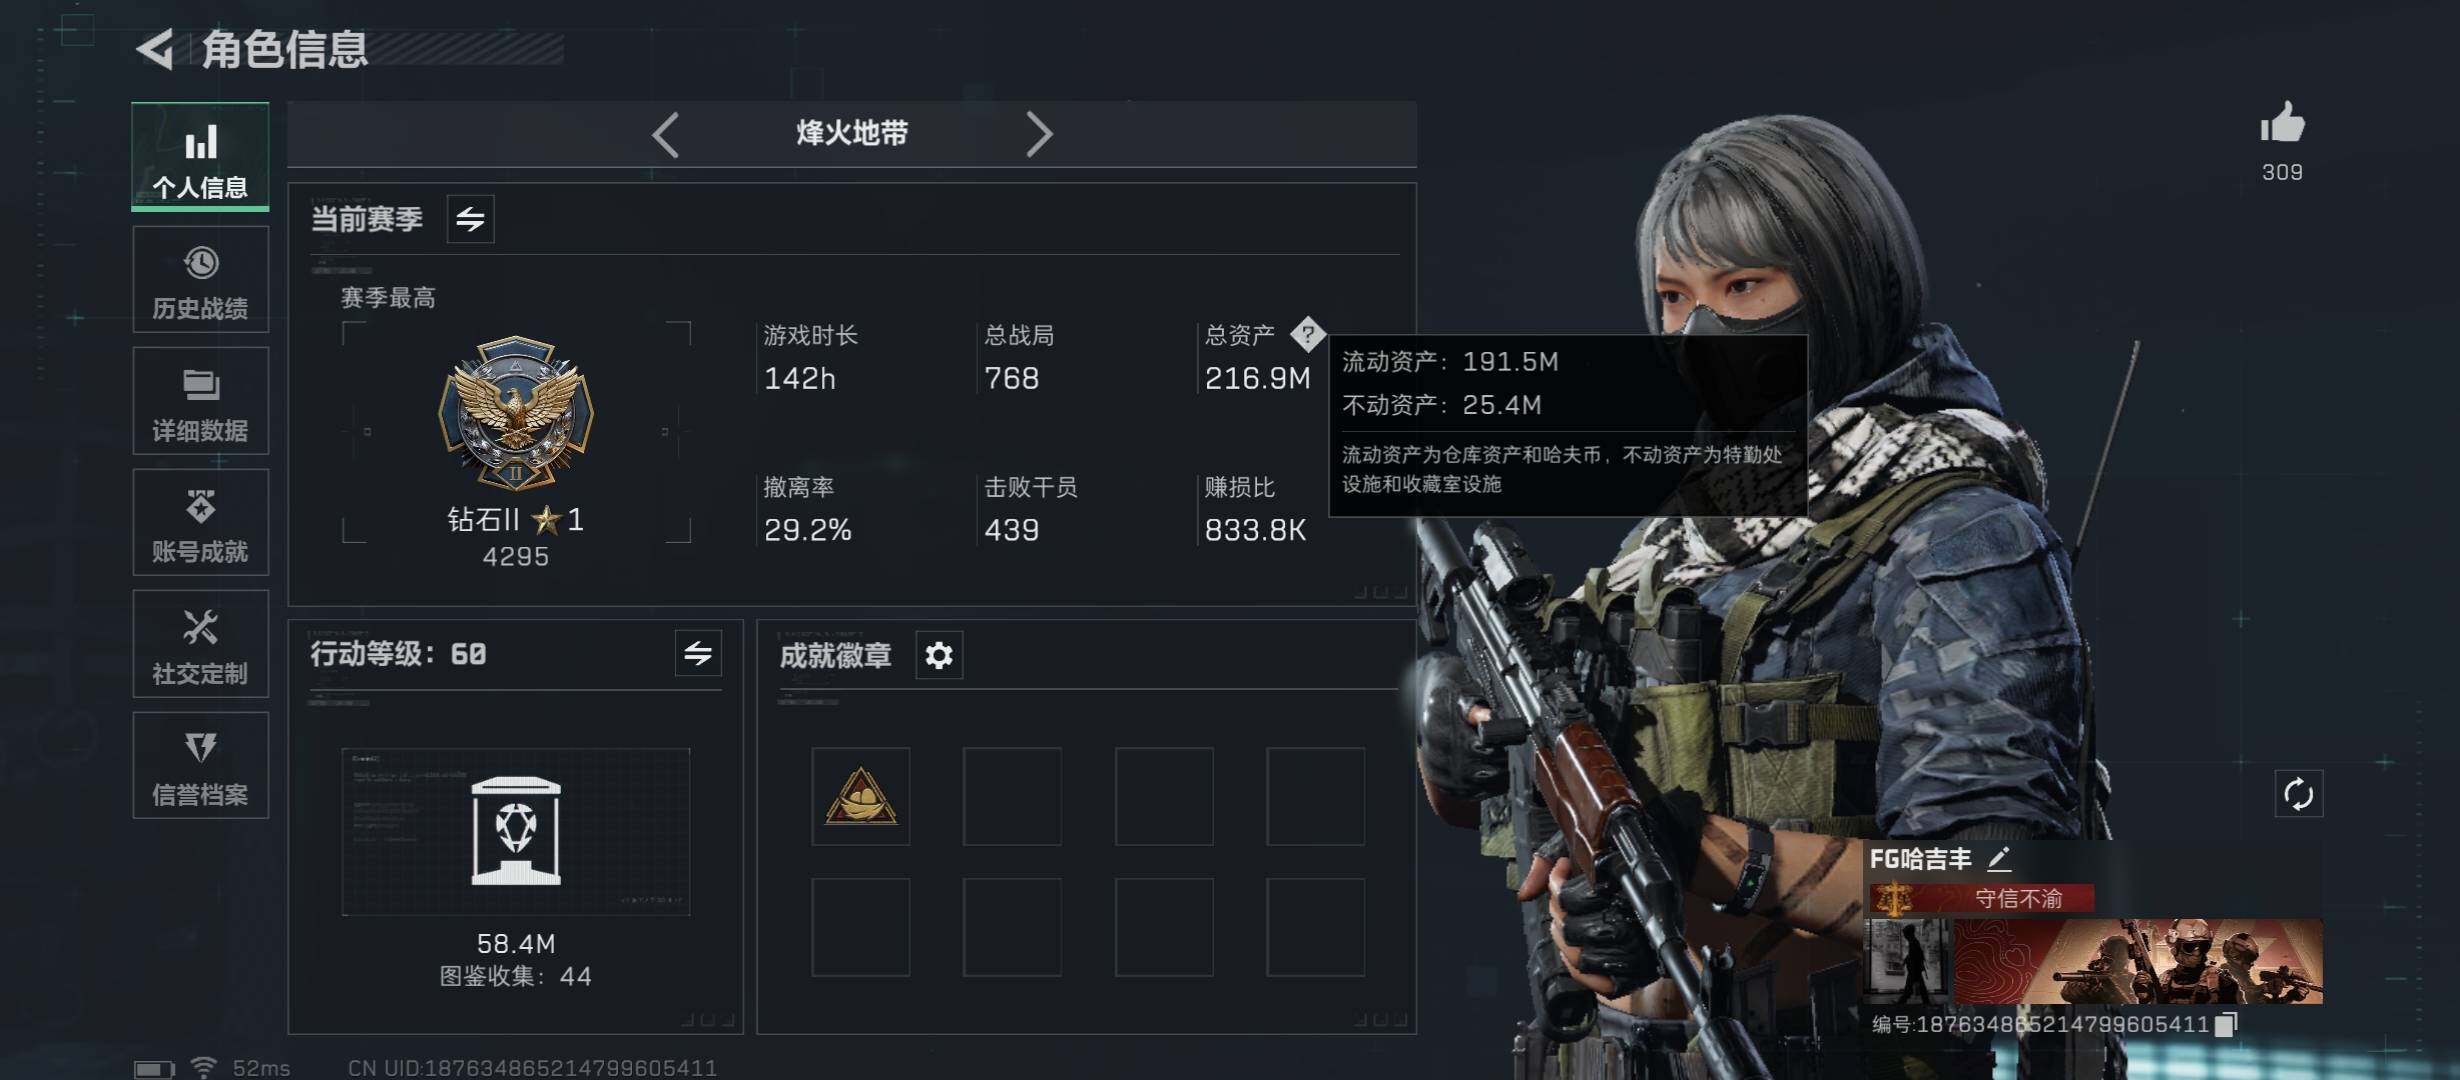Open 成就徽章 badge settings gear
The image size is (2460, 1080).
(939, 656)
